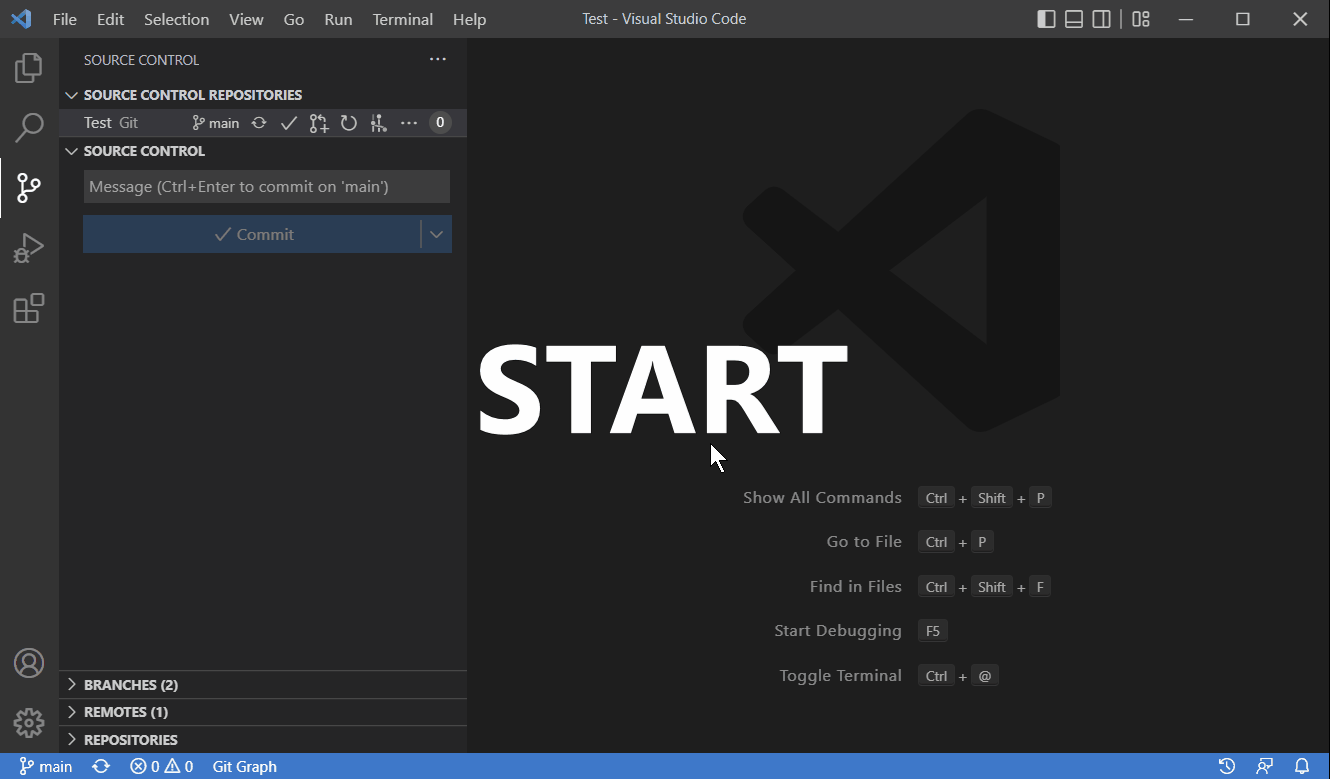The width and height of the screenshot is (1330, 779).
Task: Toggle the primary side bar
Action: 1046,19
